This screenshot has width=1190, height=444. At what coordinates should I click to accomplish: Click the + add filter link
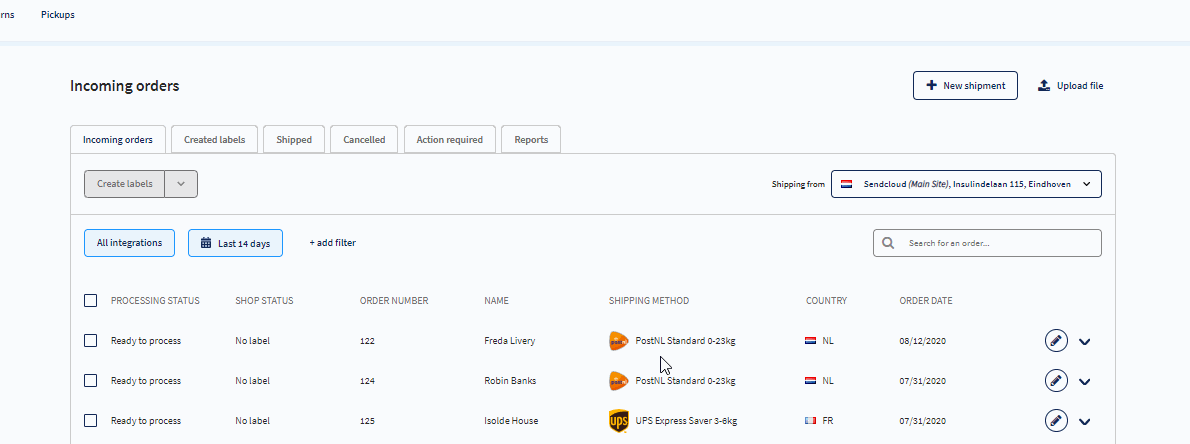coord(332,243)
